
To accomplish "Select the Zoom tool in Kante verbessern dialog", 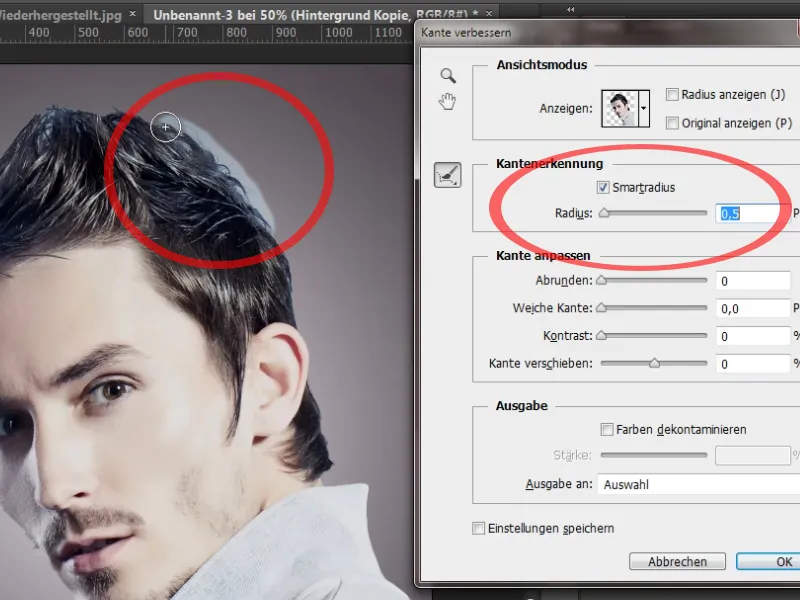I will coord(448,76).
